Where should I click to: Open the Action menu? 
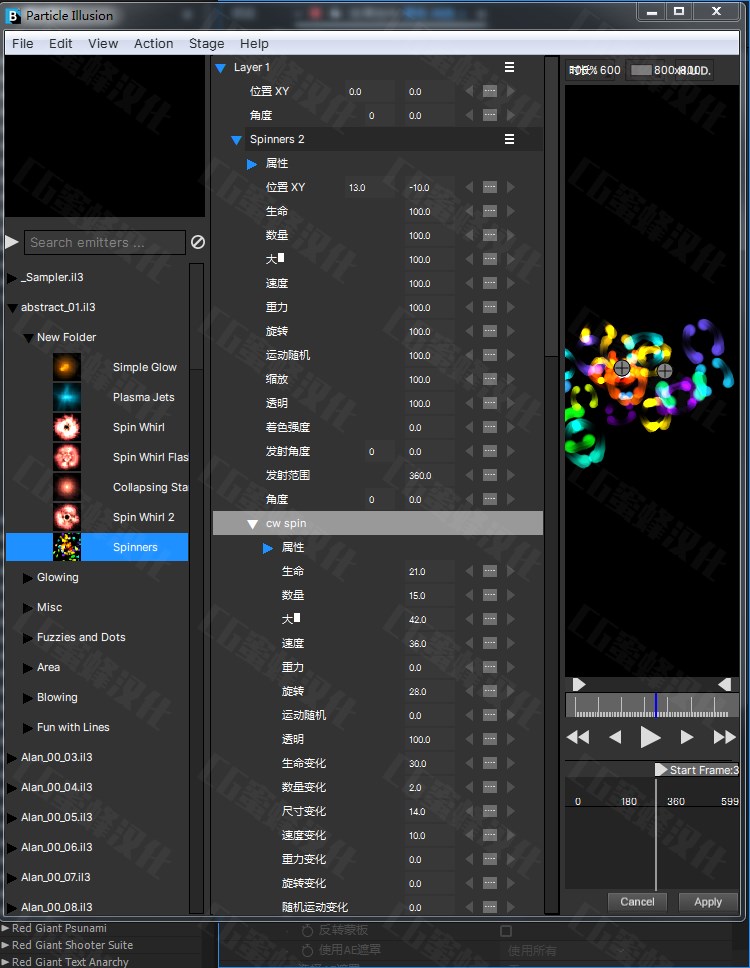point(153,44)
